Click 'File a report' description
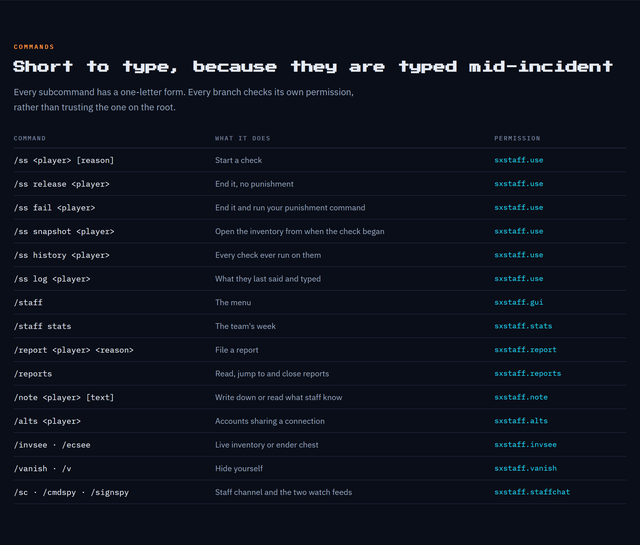640x545 pixels. (x=237, y=349)
